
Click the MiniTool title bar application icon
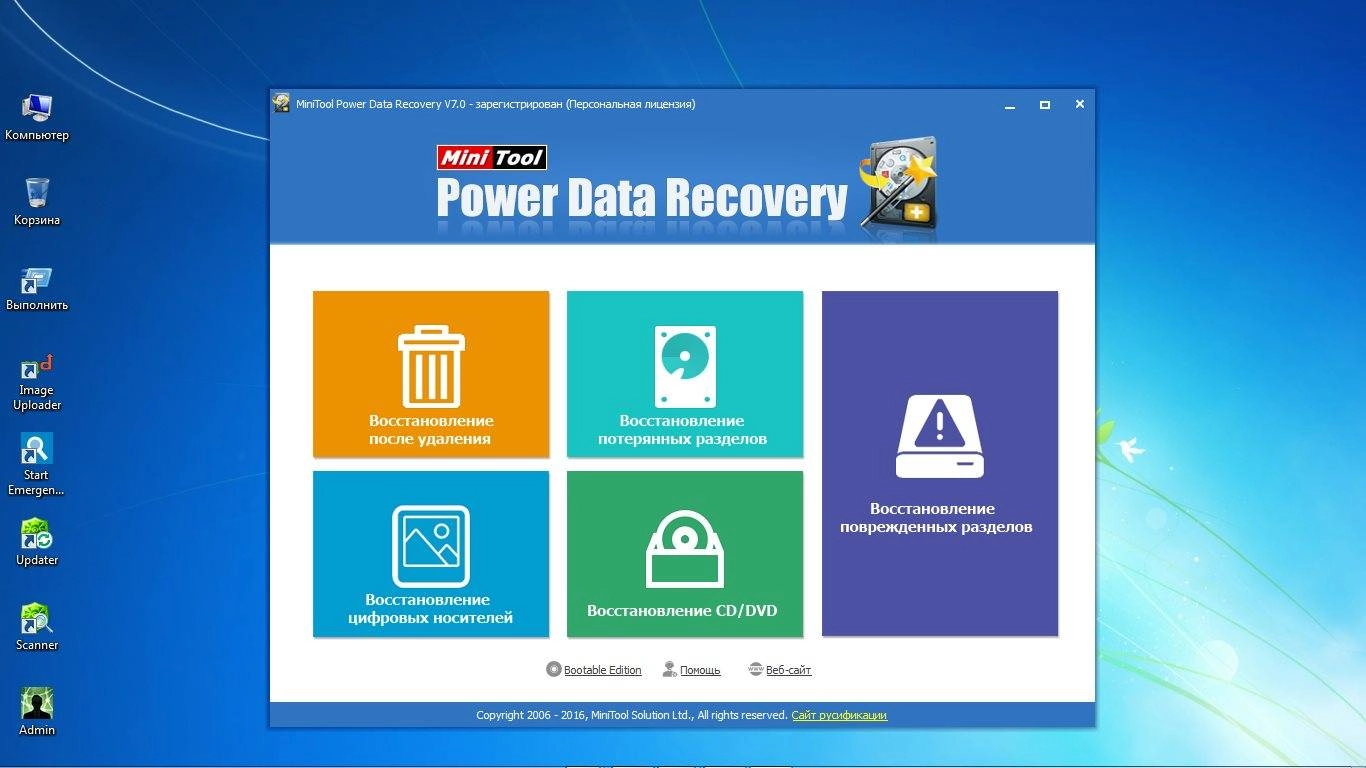(282, 103)
